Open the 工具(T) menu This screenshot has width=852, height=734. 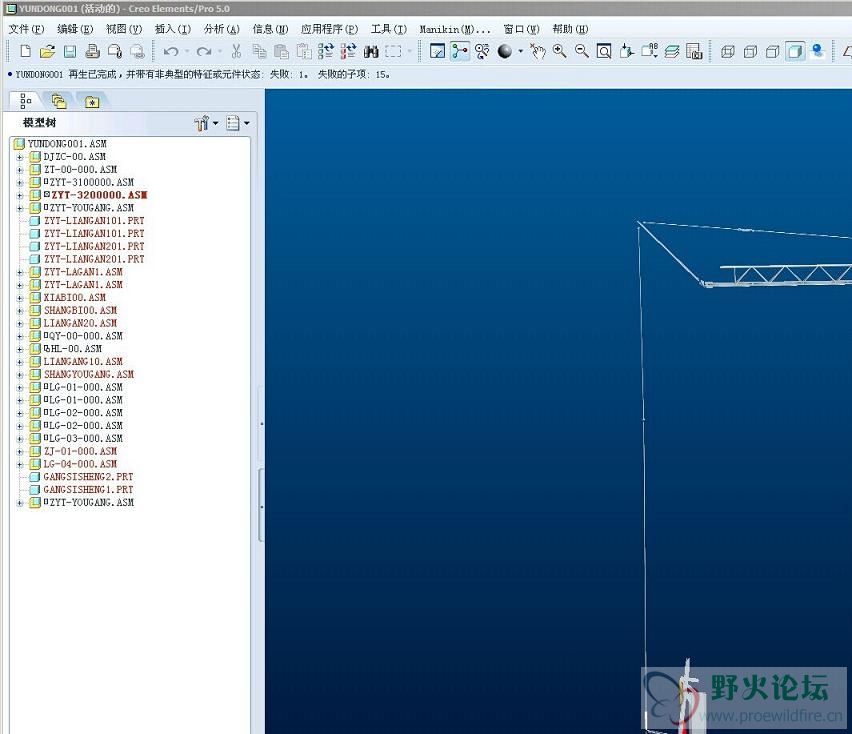(x=388, y=29)
